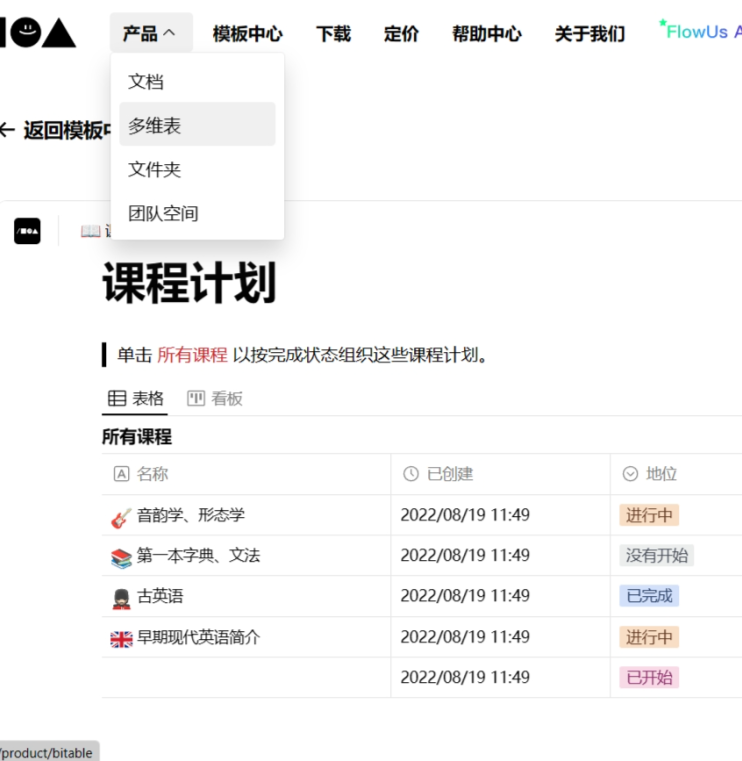Click the 已创建 column header
The image size is (742, 761).
click(500, 474)
